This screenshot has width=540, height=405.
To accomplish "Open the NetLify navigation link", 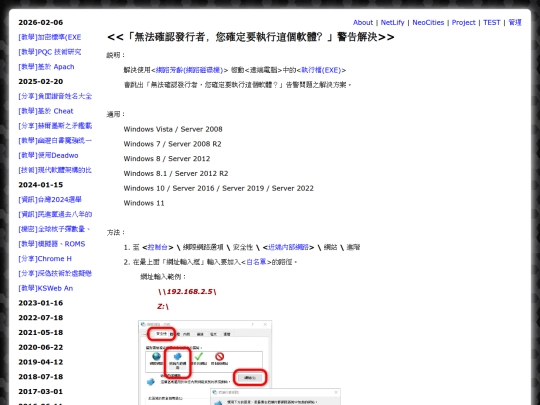I will coord(392,22).
